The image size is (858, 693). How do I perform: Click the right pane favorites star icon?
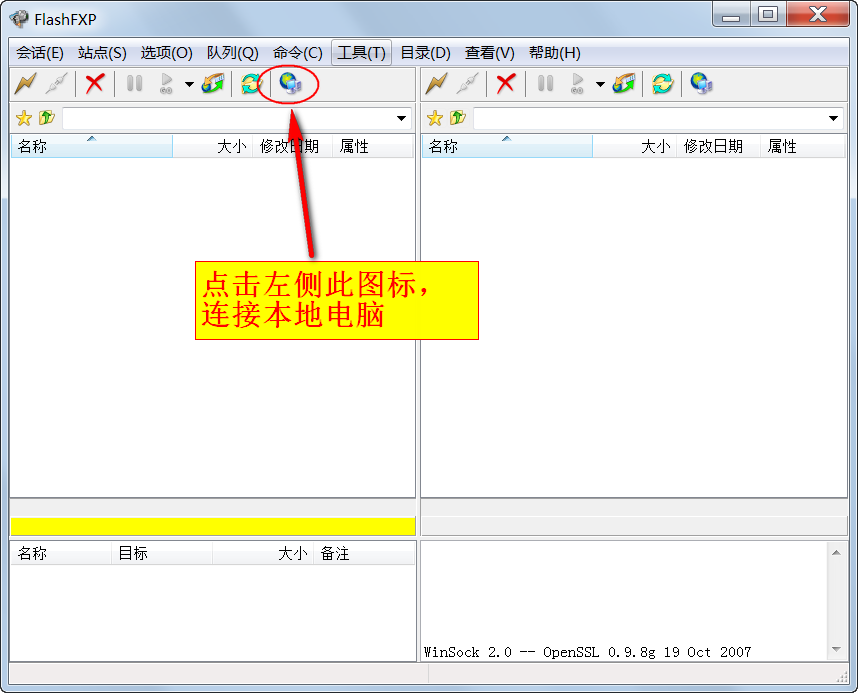click(x=435, y=118)
